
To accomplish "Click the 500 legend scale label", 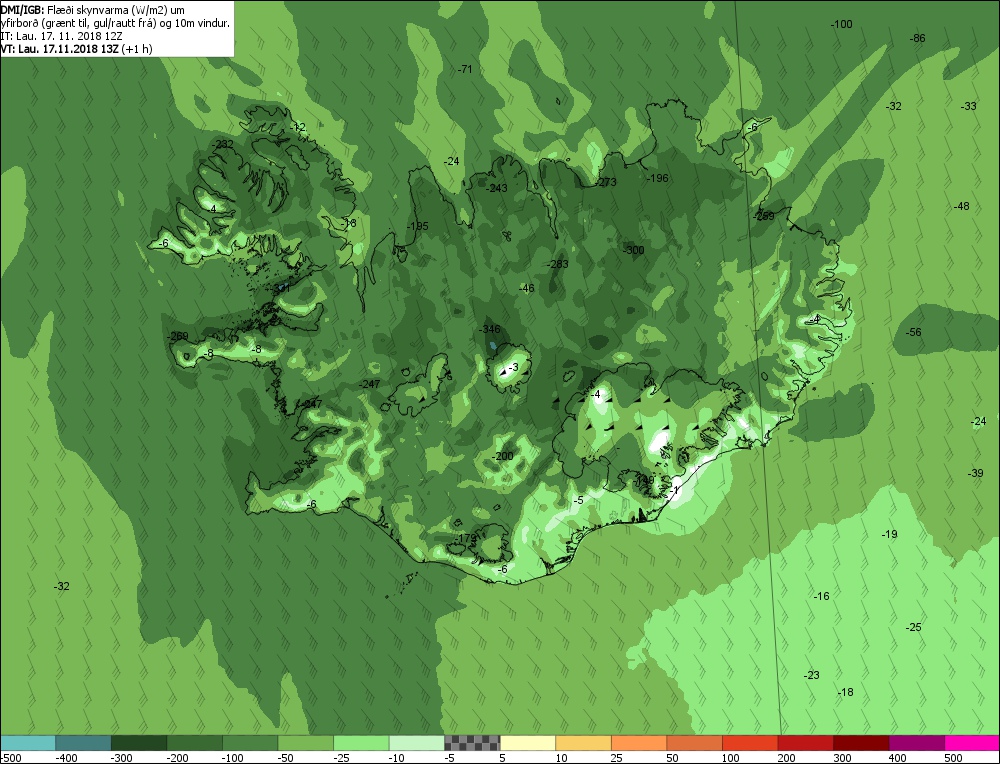I will coord(953,758).
